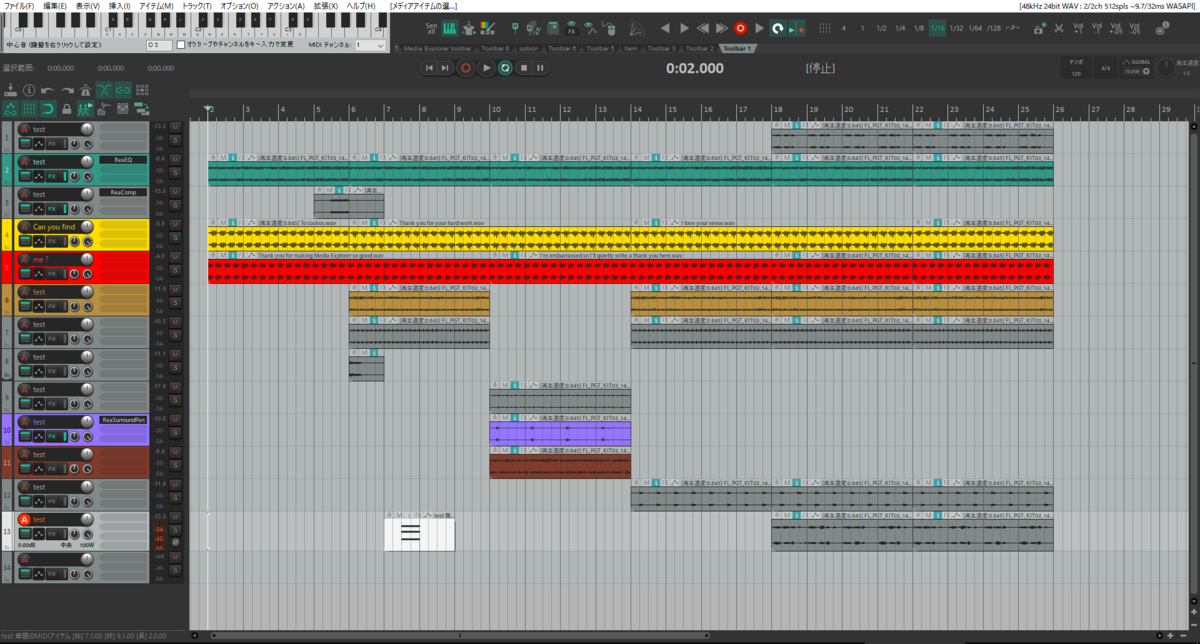Open project info via circled i icon

[29, 90]
